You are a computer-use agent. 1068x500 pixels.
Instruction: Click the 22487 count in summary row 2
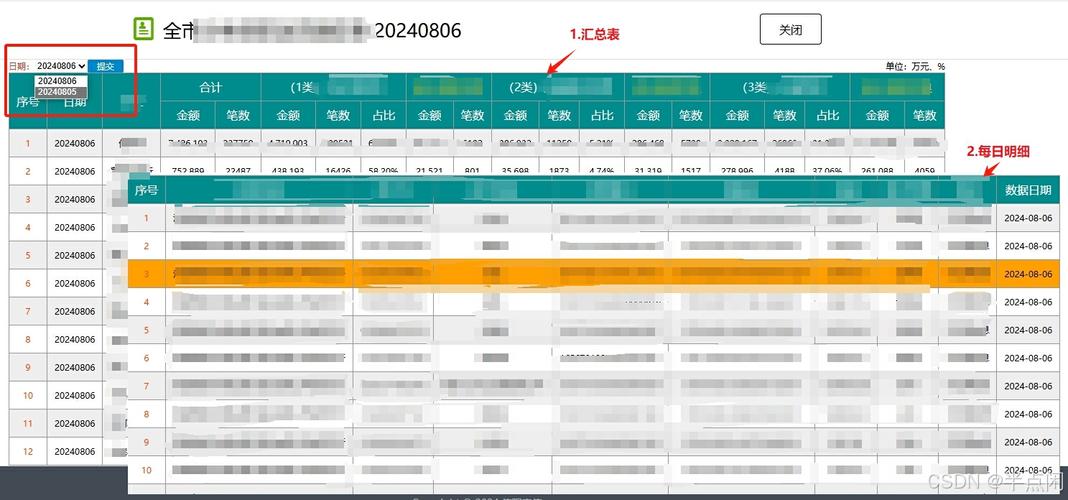tap(238, 171)
